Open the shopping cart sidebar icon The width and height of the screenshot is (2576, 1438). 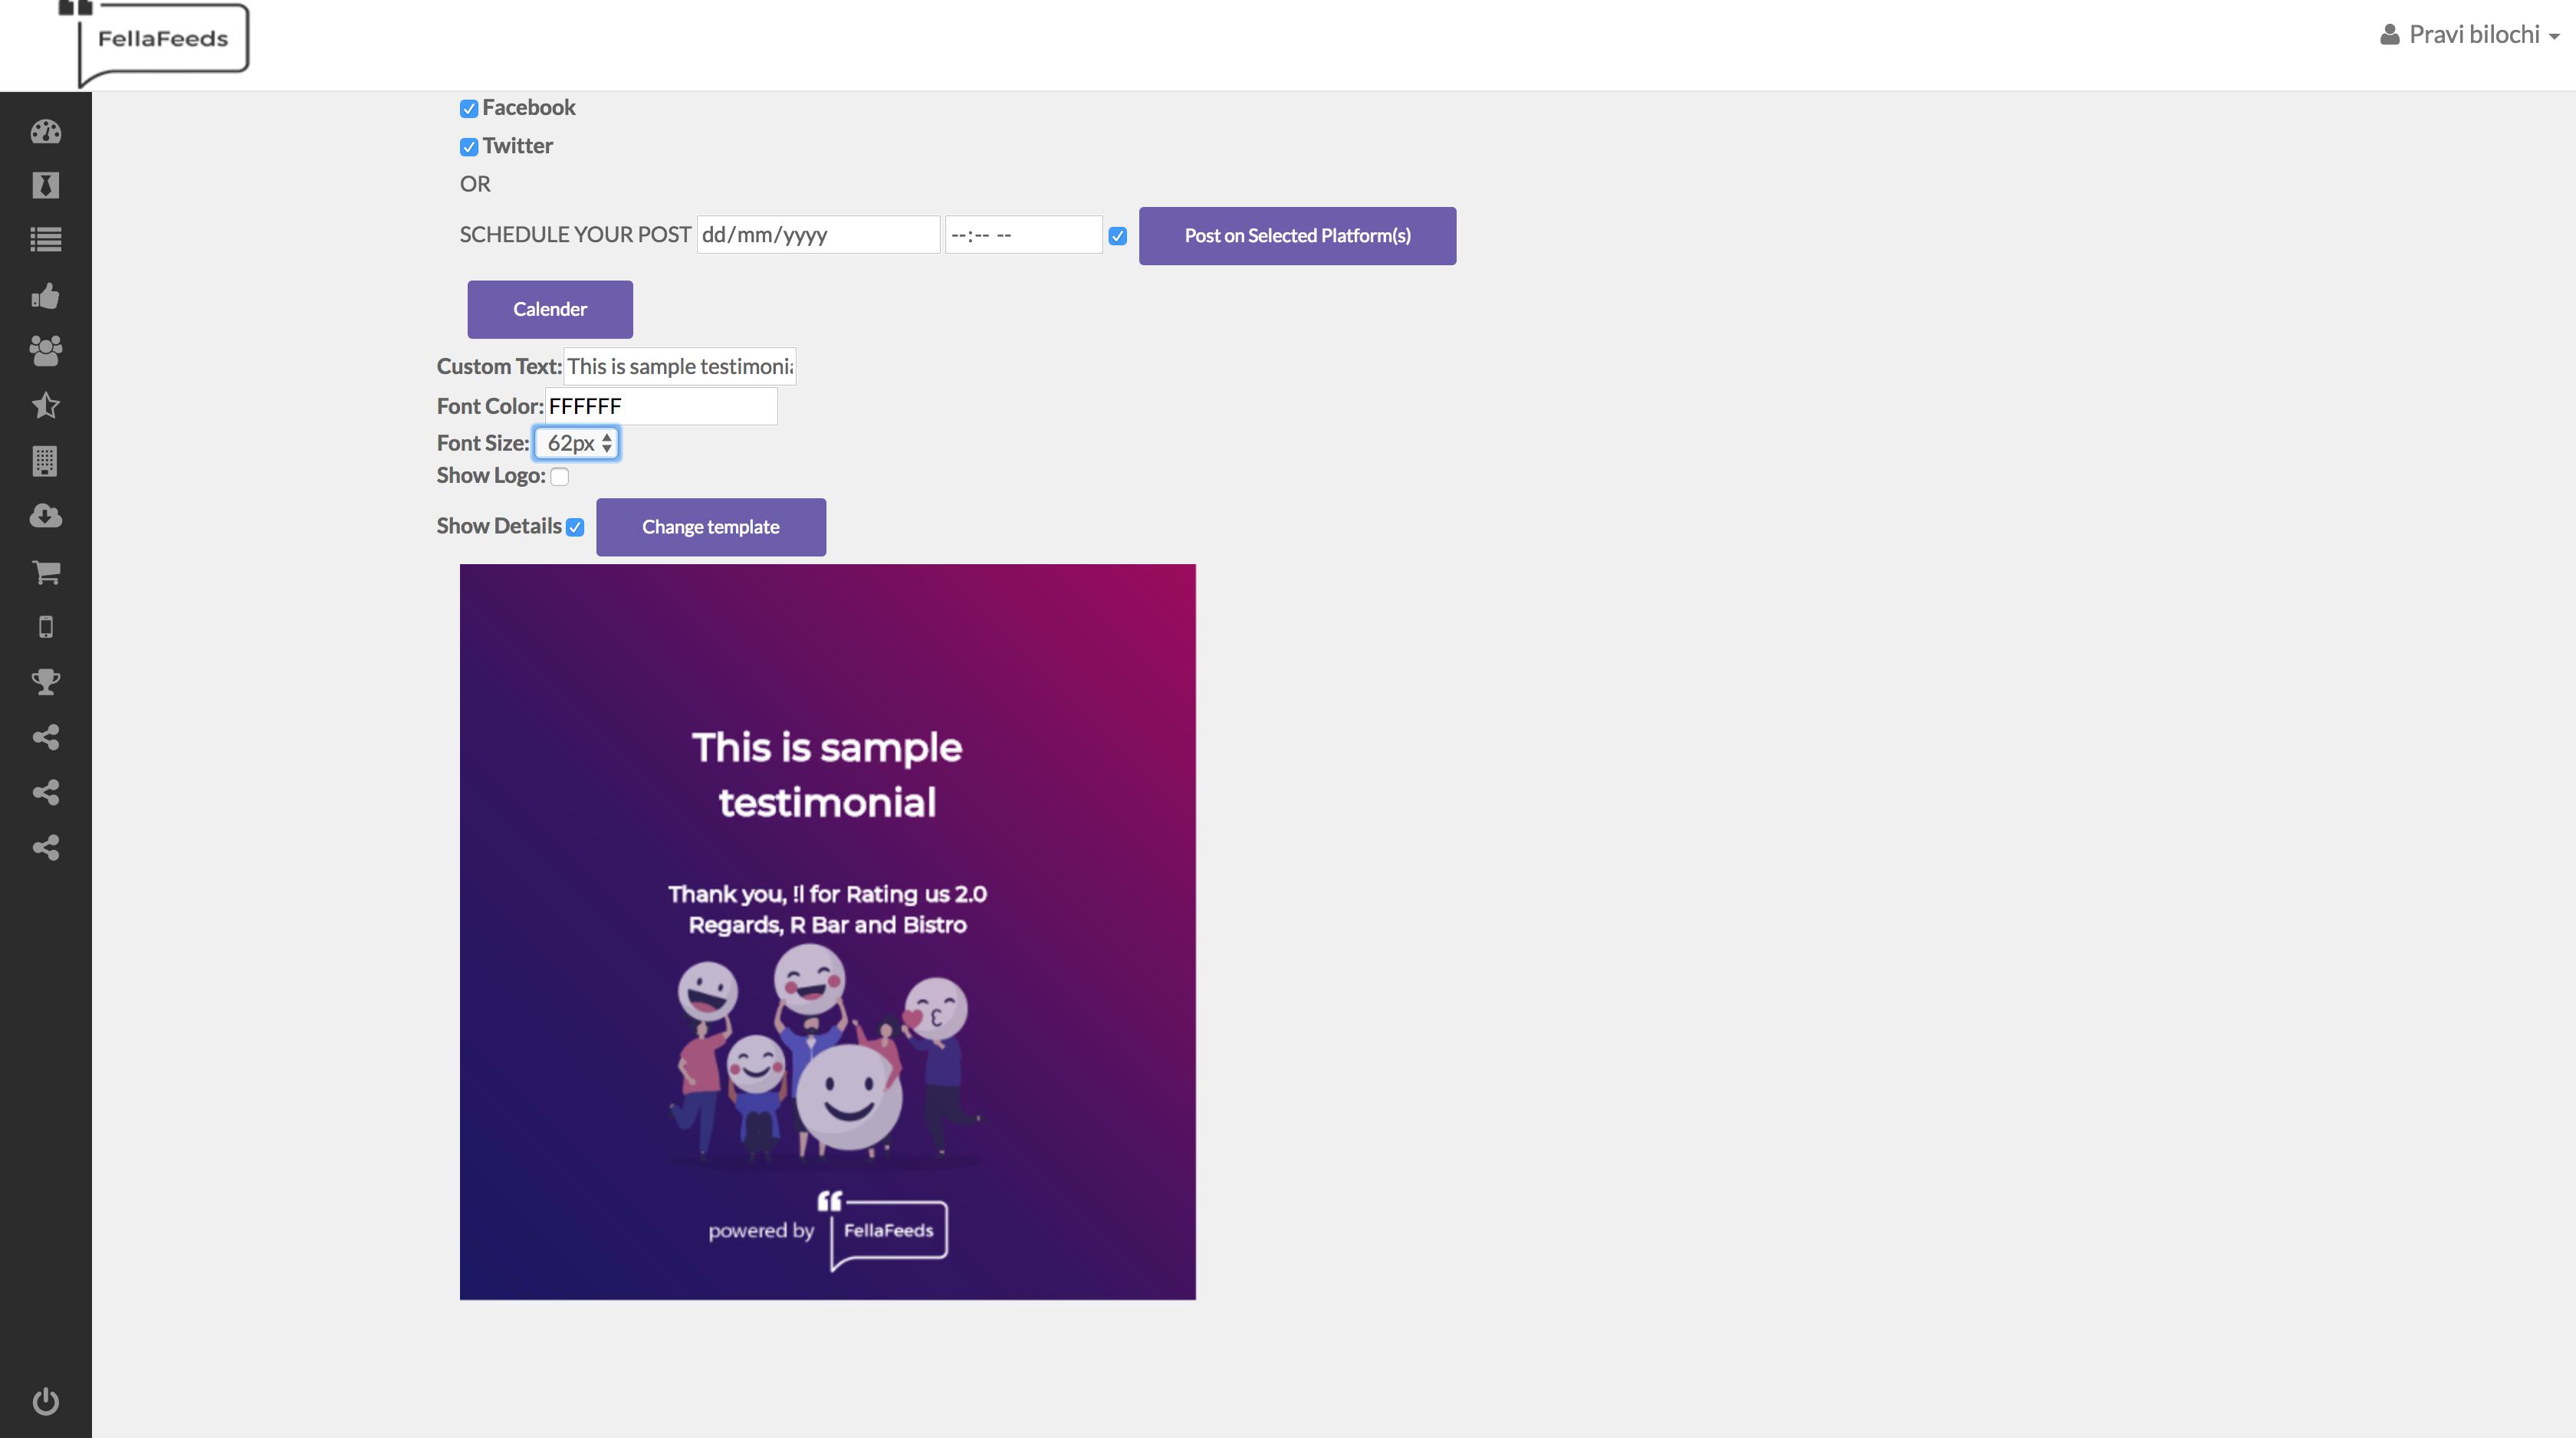pyautogui.click(x=45, y=572)
